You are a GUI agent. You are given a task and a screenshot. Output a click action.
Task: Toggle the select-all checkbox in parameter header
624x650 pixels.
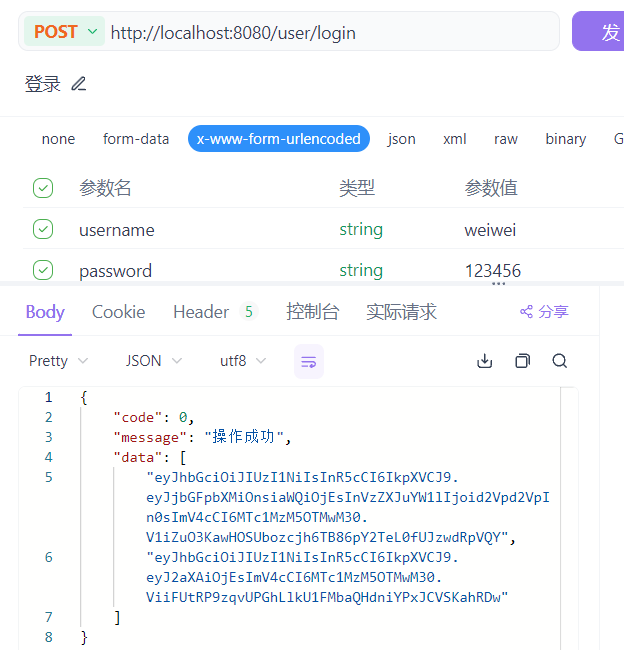(x=43, y=188)
